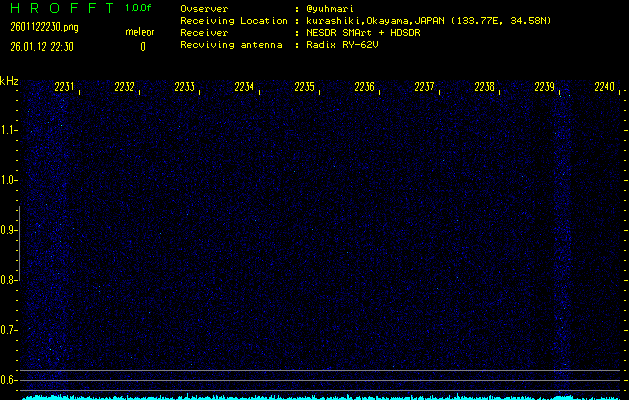
Task: Click the 26.01.12 22:30 timestamp
Action: tap(41, 46)
